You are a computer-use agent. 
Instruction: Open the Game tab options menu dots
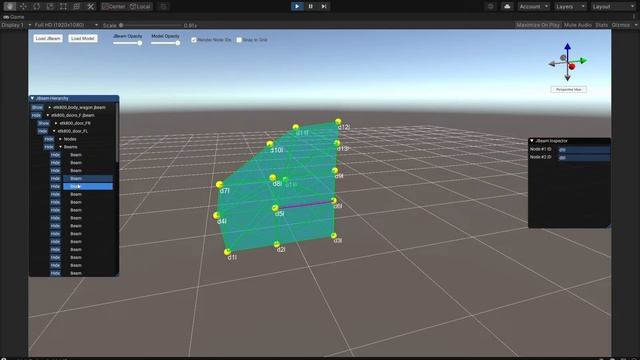click(634, 17)
